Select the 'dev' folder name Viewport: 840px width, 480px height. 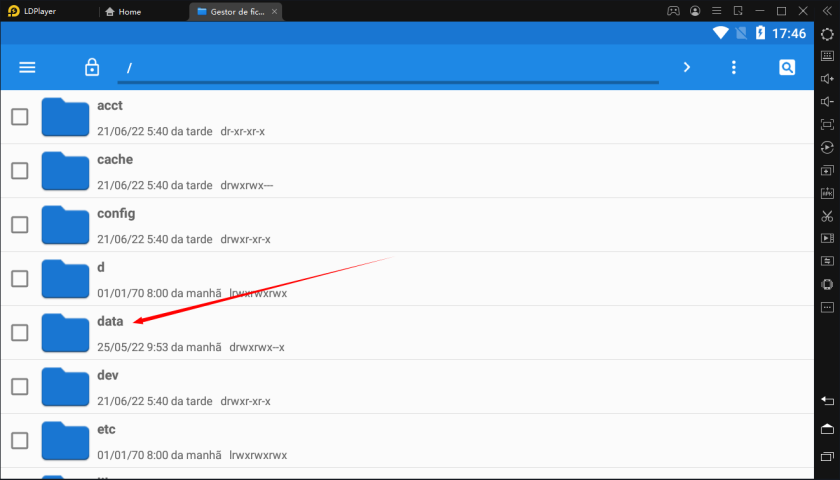click(108, 375)
